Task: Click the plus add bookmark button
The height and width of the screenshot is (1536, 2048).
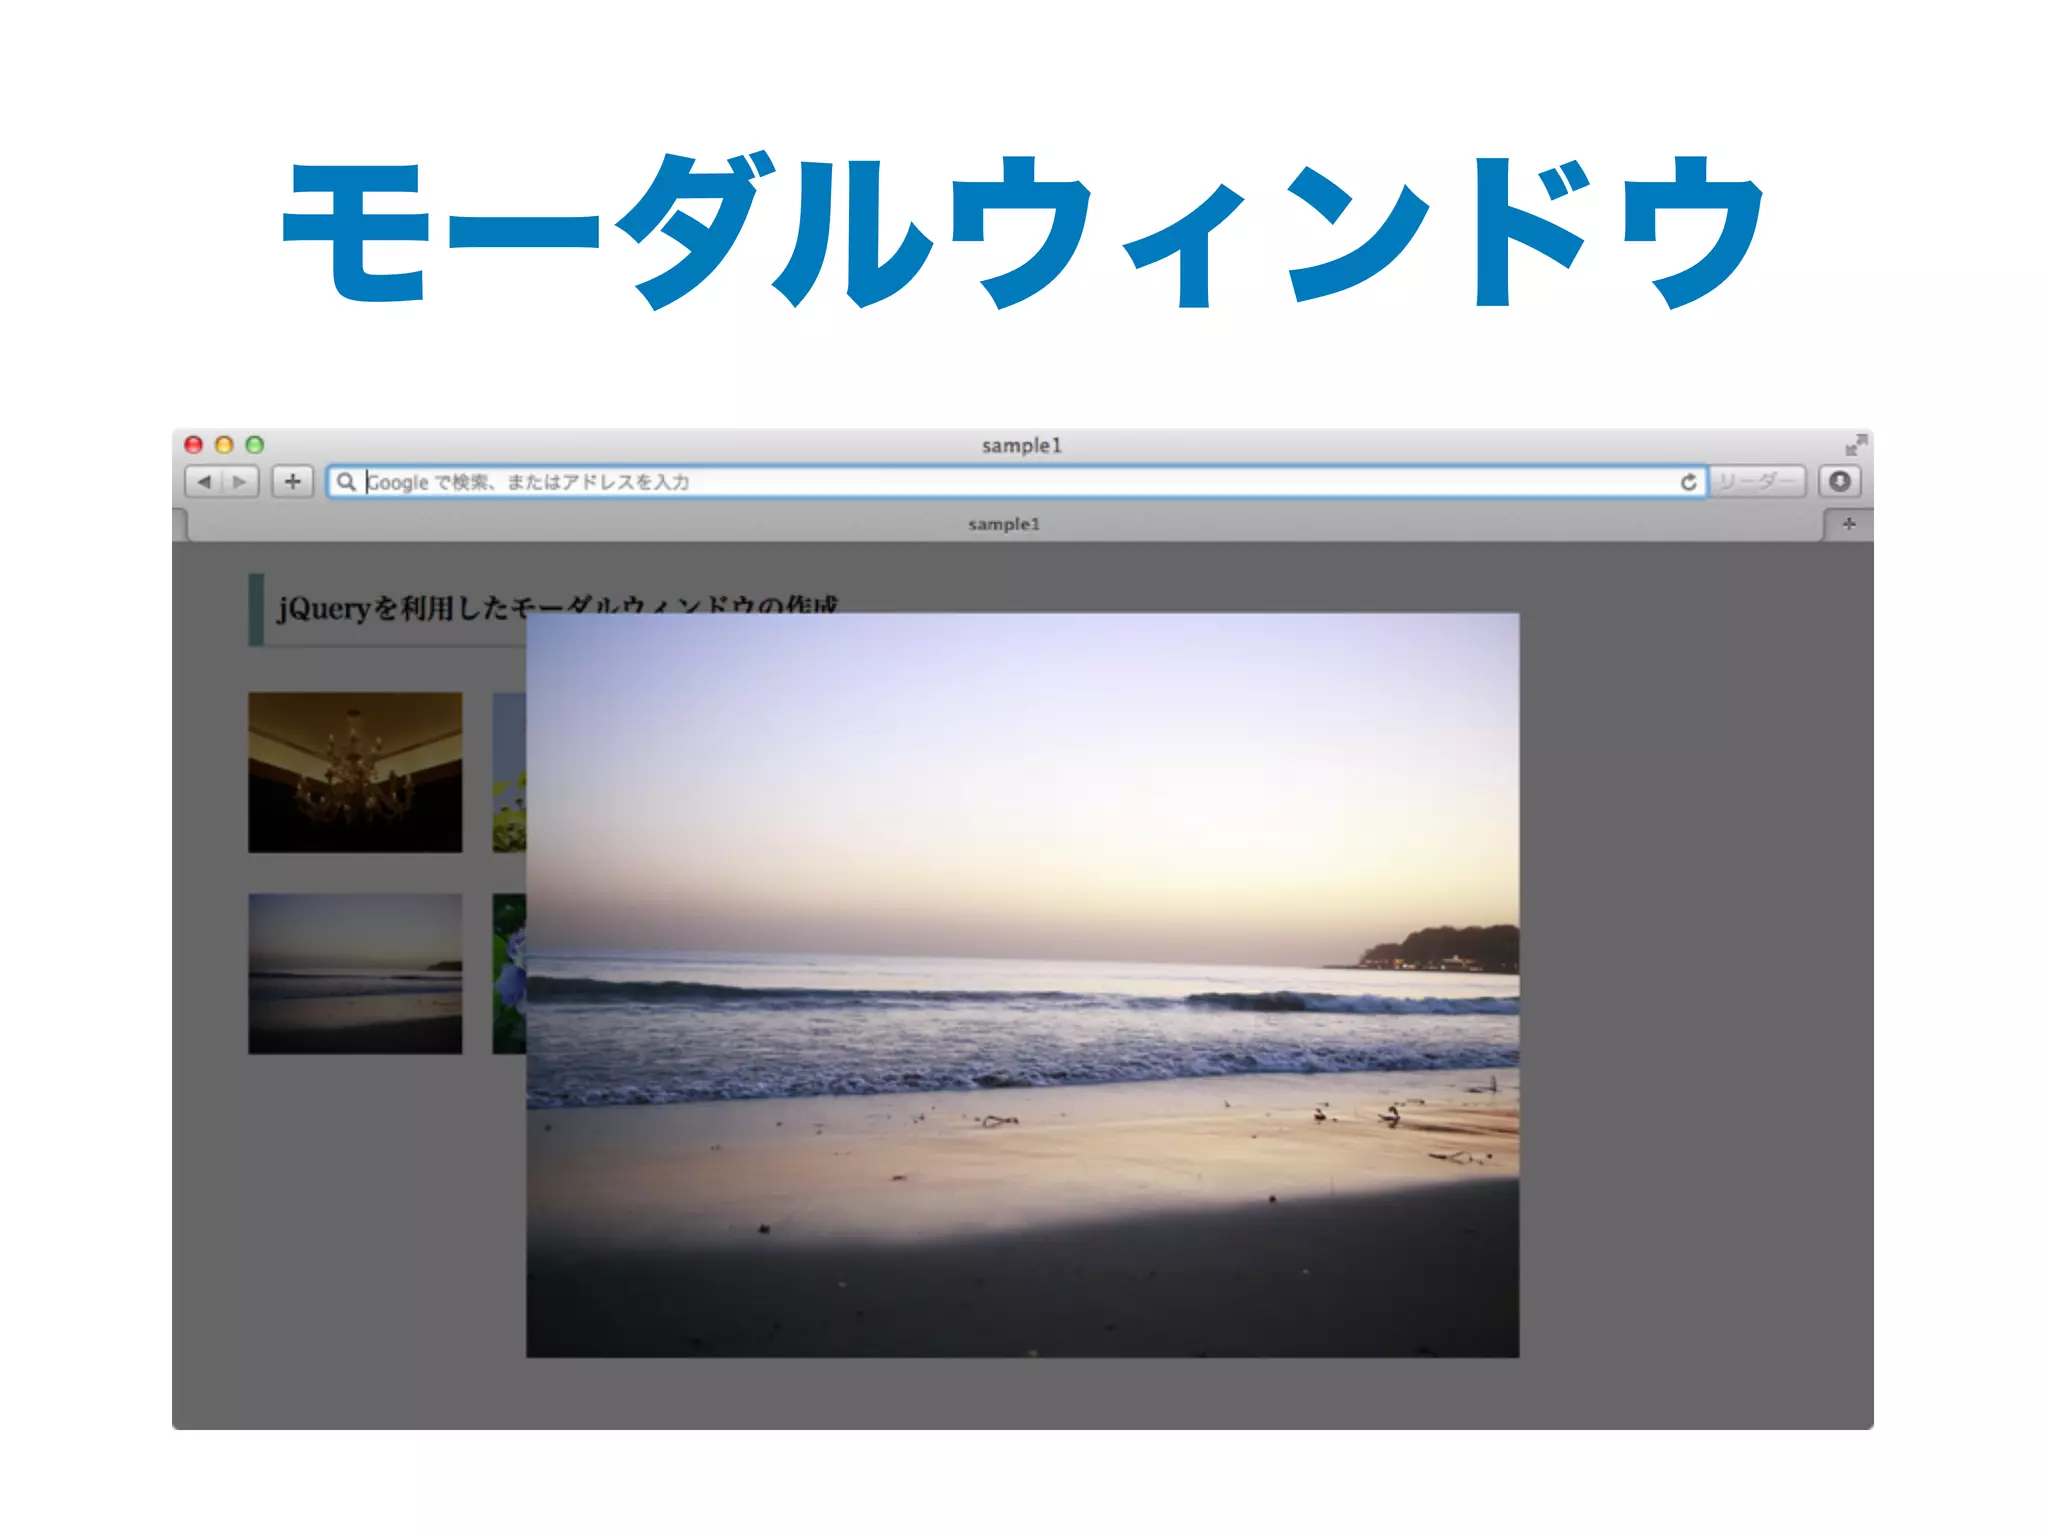Action: (293, 482)
